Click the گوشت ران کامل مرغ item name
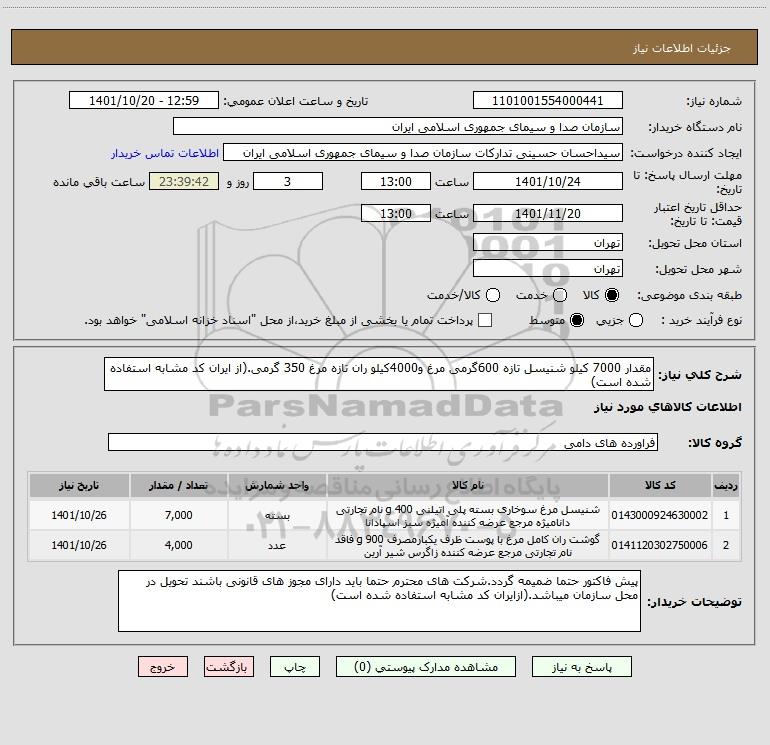Image resolution: width=770 pixels, height=745 pixels. pyautogui.click(x=468, y=546)
